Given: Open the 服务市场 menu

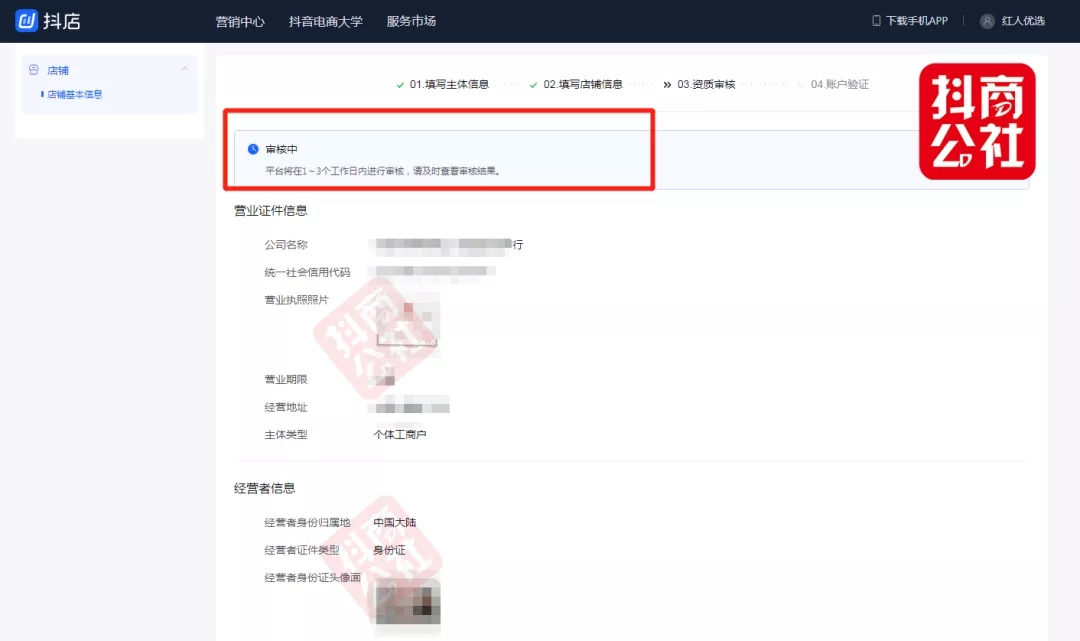Looking at the screenshot, I should 411,21.
